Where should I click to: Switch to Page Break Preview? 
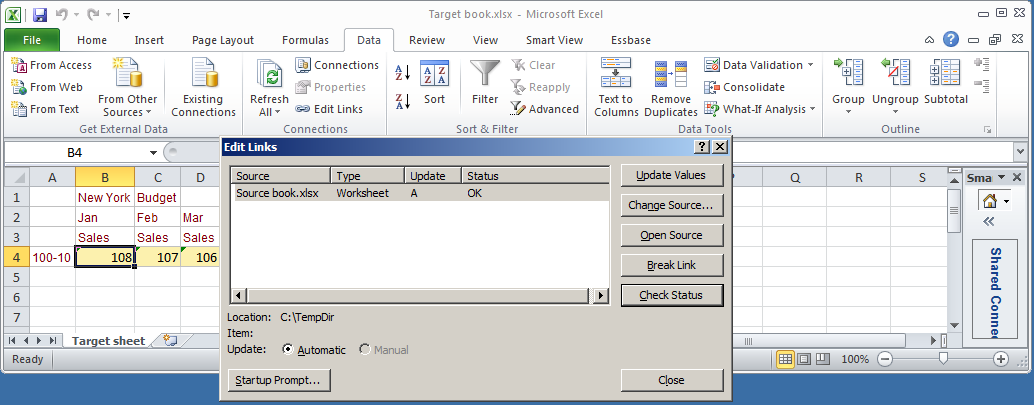[822, 359]
